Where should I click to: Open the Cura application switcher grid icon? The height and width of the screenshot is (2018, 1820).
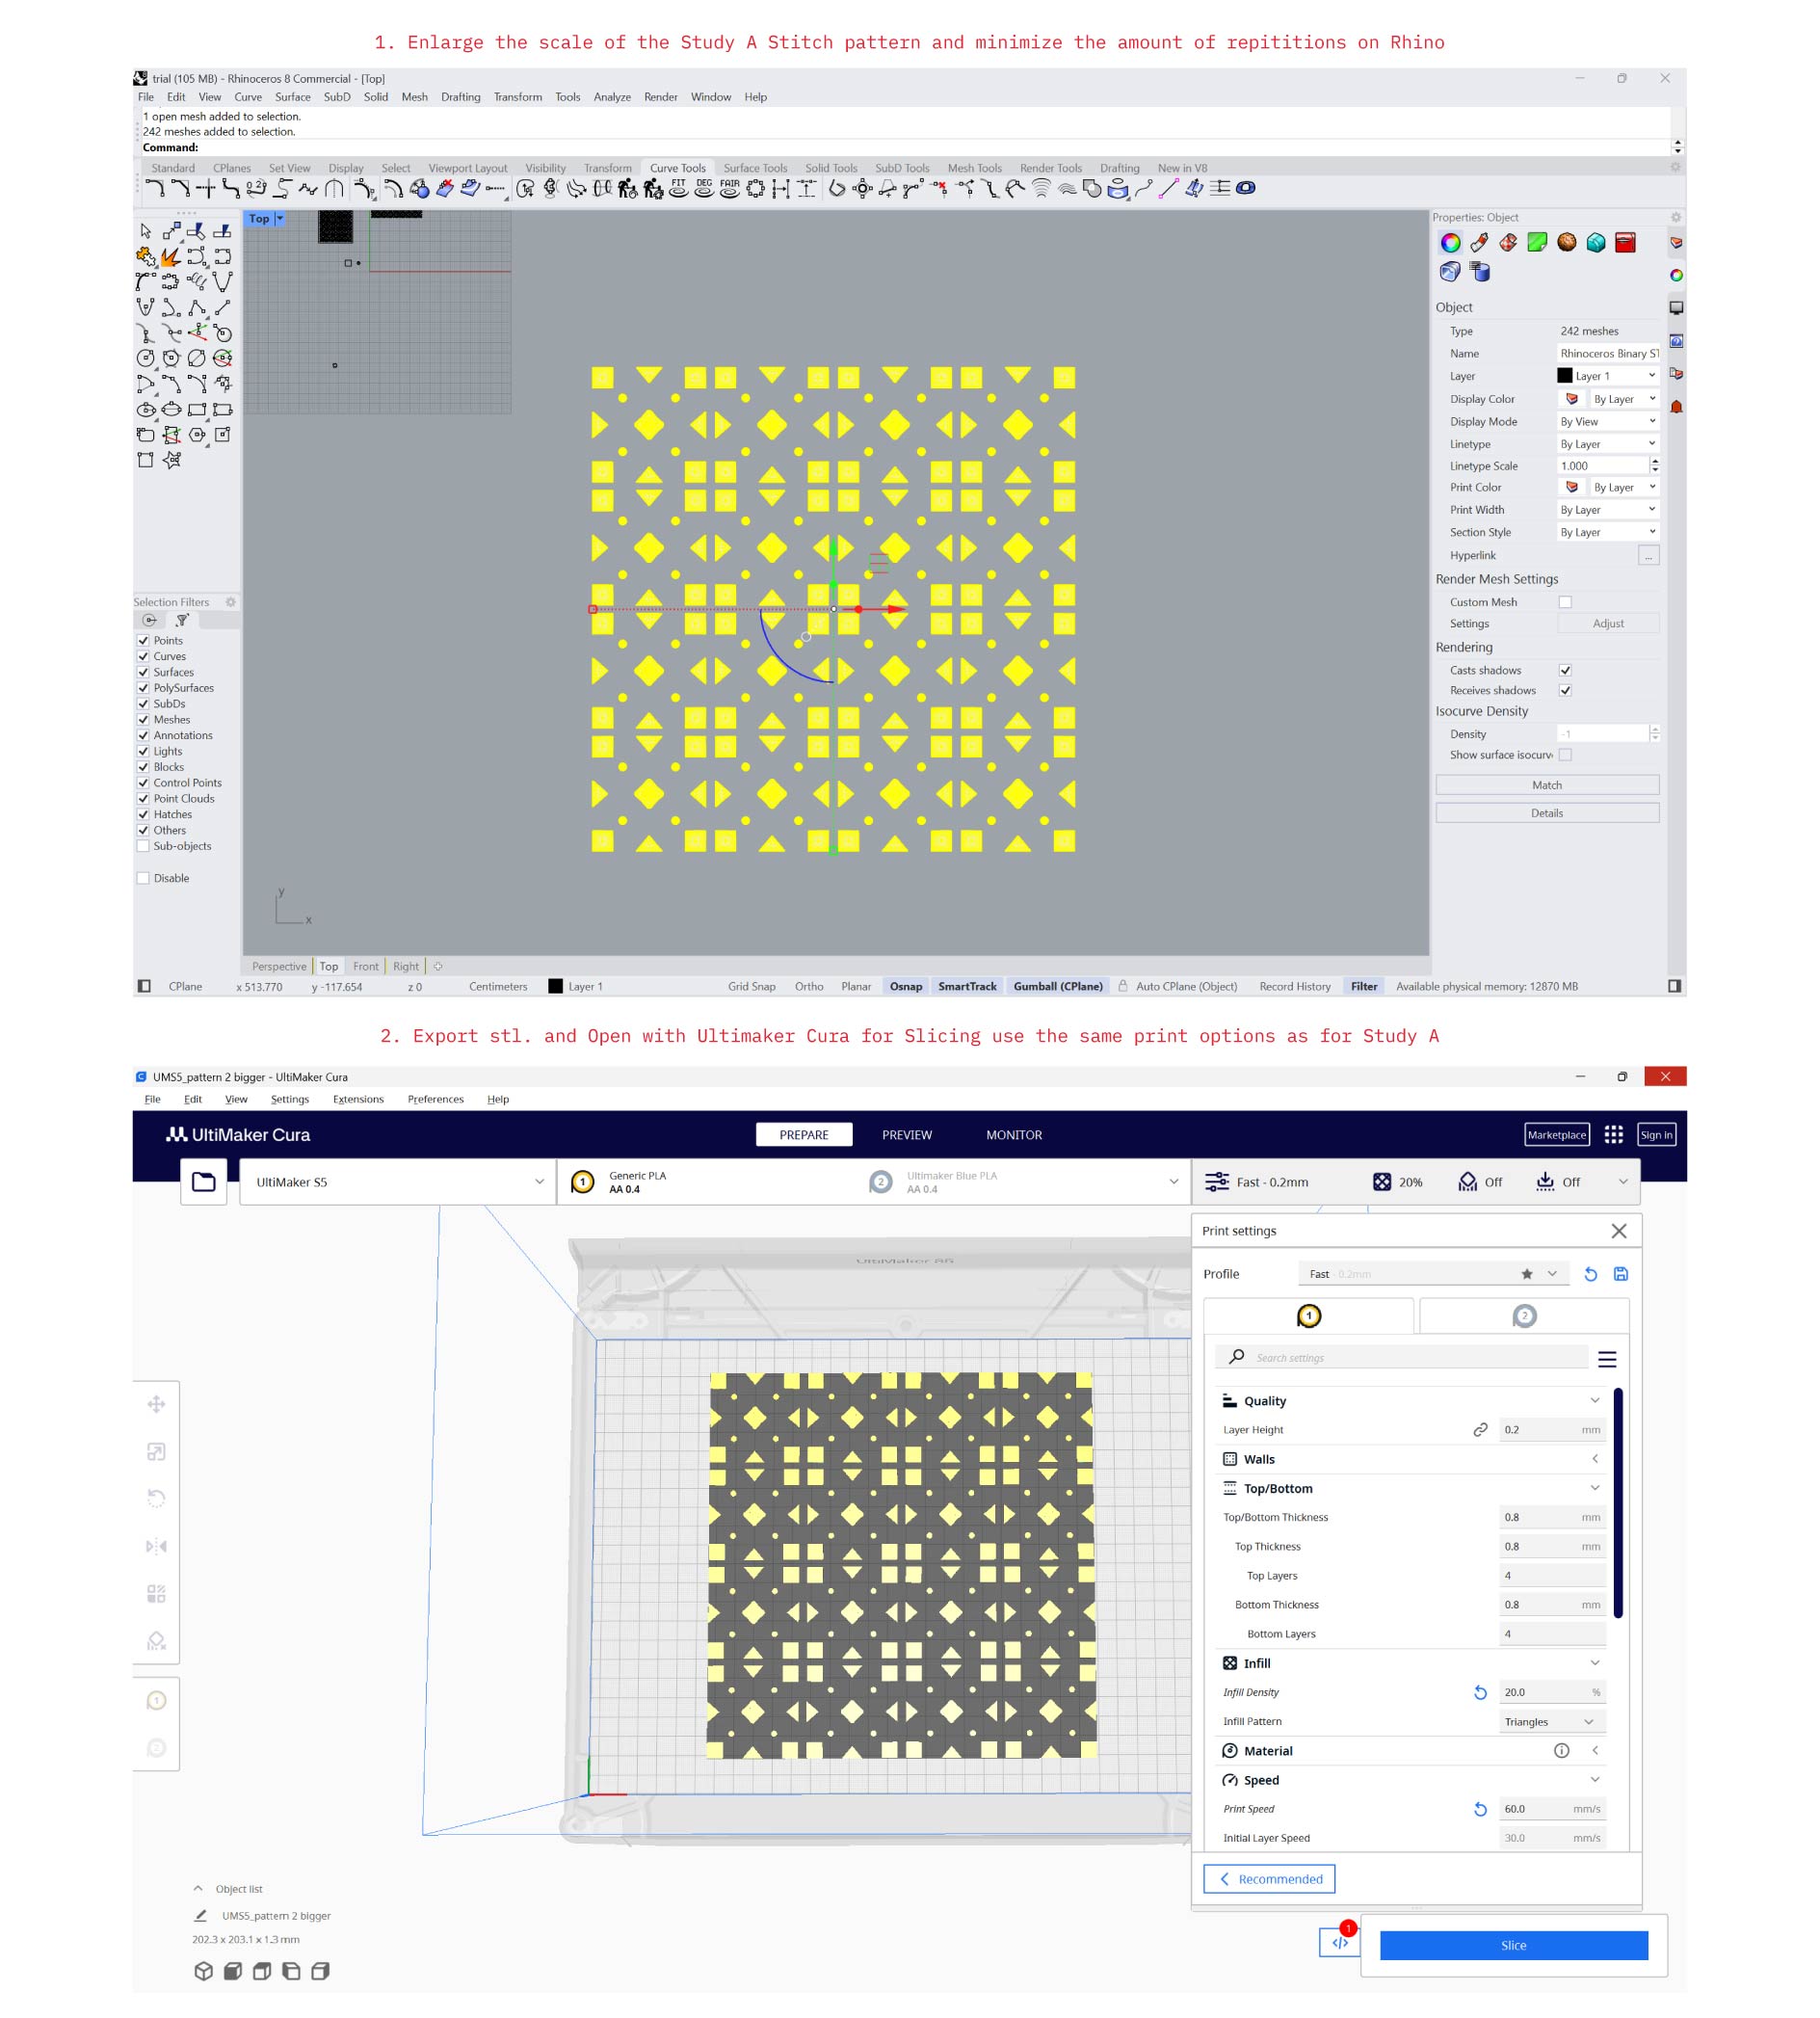pyautogui.click(x=1613, y=1134)
